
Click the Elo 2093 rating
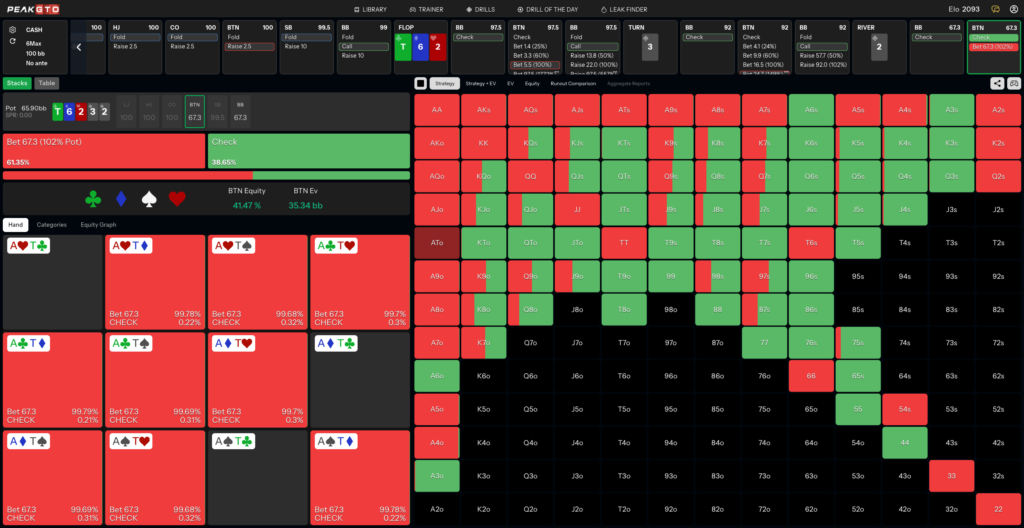pyautogui.click(x=964, y=9)
